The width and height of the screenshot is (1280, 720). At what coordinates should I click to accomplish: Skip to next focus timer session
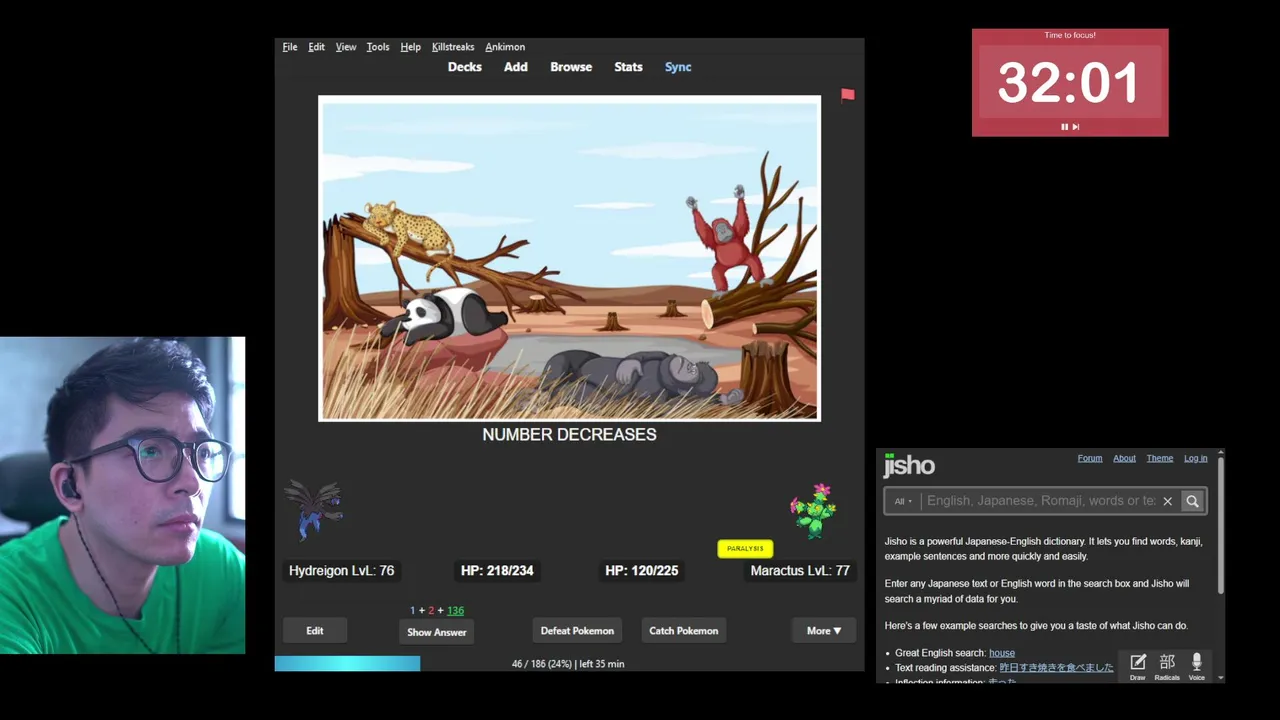point(1076,127)
